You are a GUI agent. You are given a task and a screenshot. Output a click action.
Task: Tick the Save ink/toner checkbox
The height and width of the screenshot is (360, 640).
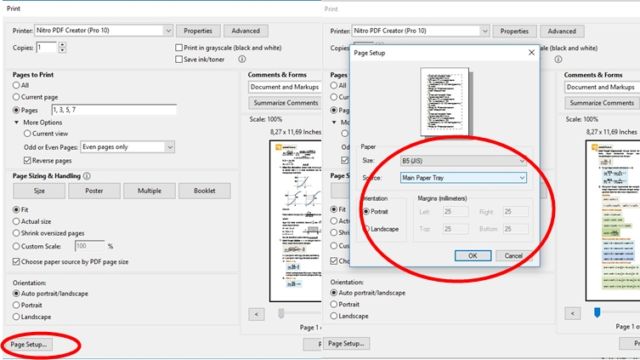179,59
